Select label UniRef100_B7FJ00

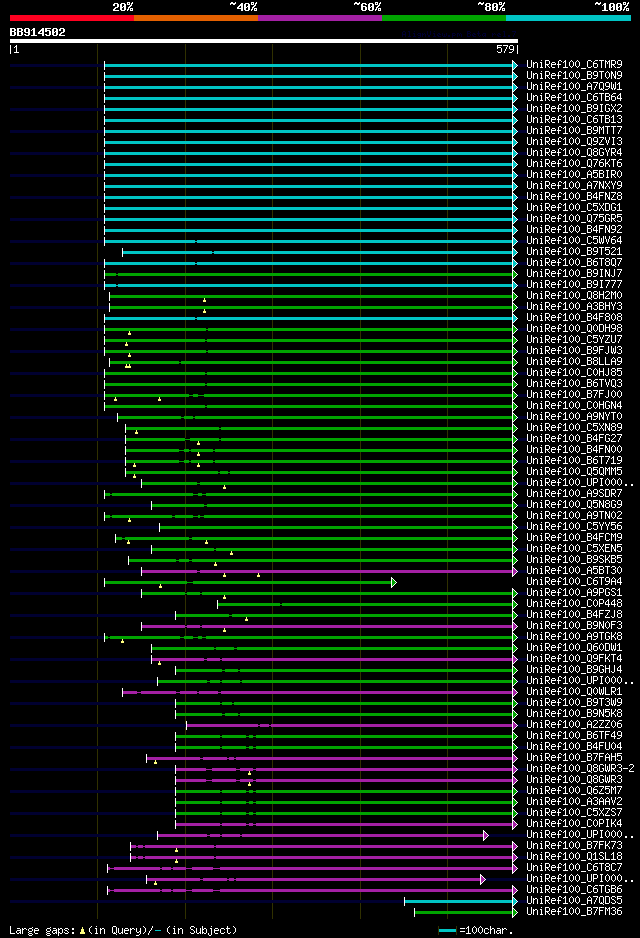(574, 394)
